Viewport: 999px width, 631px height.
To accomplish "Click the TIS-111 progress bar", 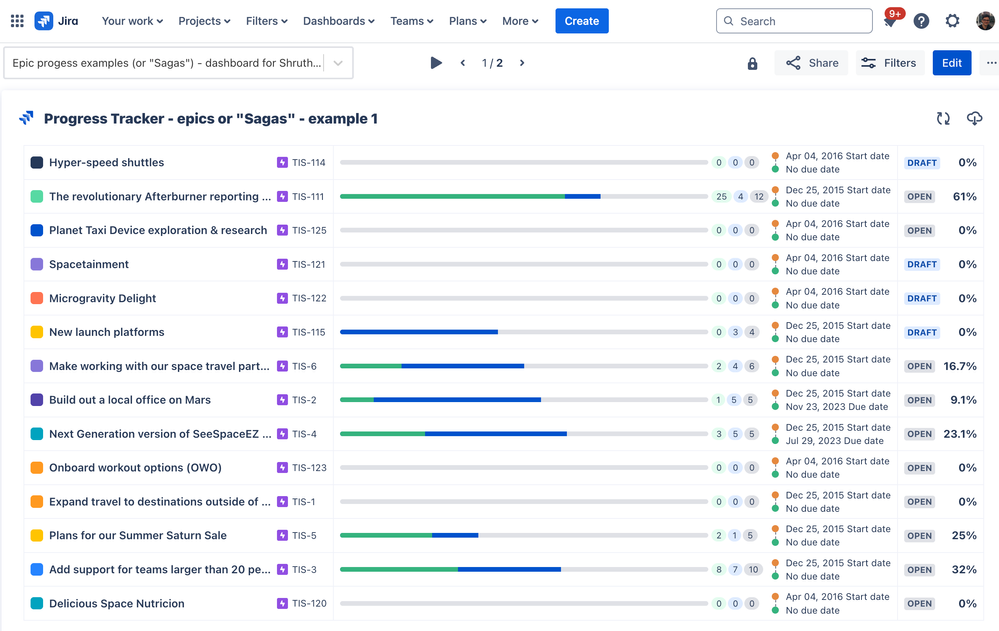I will point(524,196).
